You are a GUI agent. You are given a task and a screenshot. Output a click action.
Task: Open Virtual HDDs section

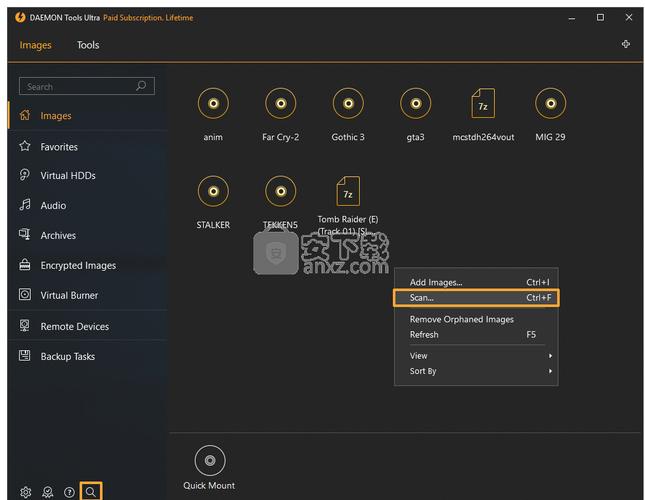[x=88, y=176]
